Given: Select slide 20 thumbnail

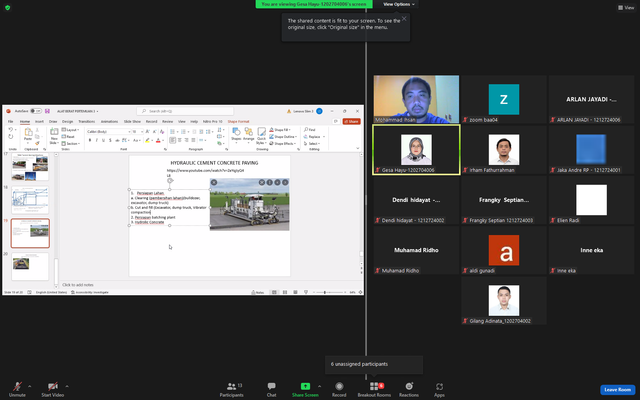Looking at the screenshot, I should pos(30,267).
